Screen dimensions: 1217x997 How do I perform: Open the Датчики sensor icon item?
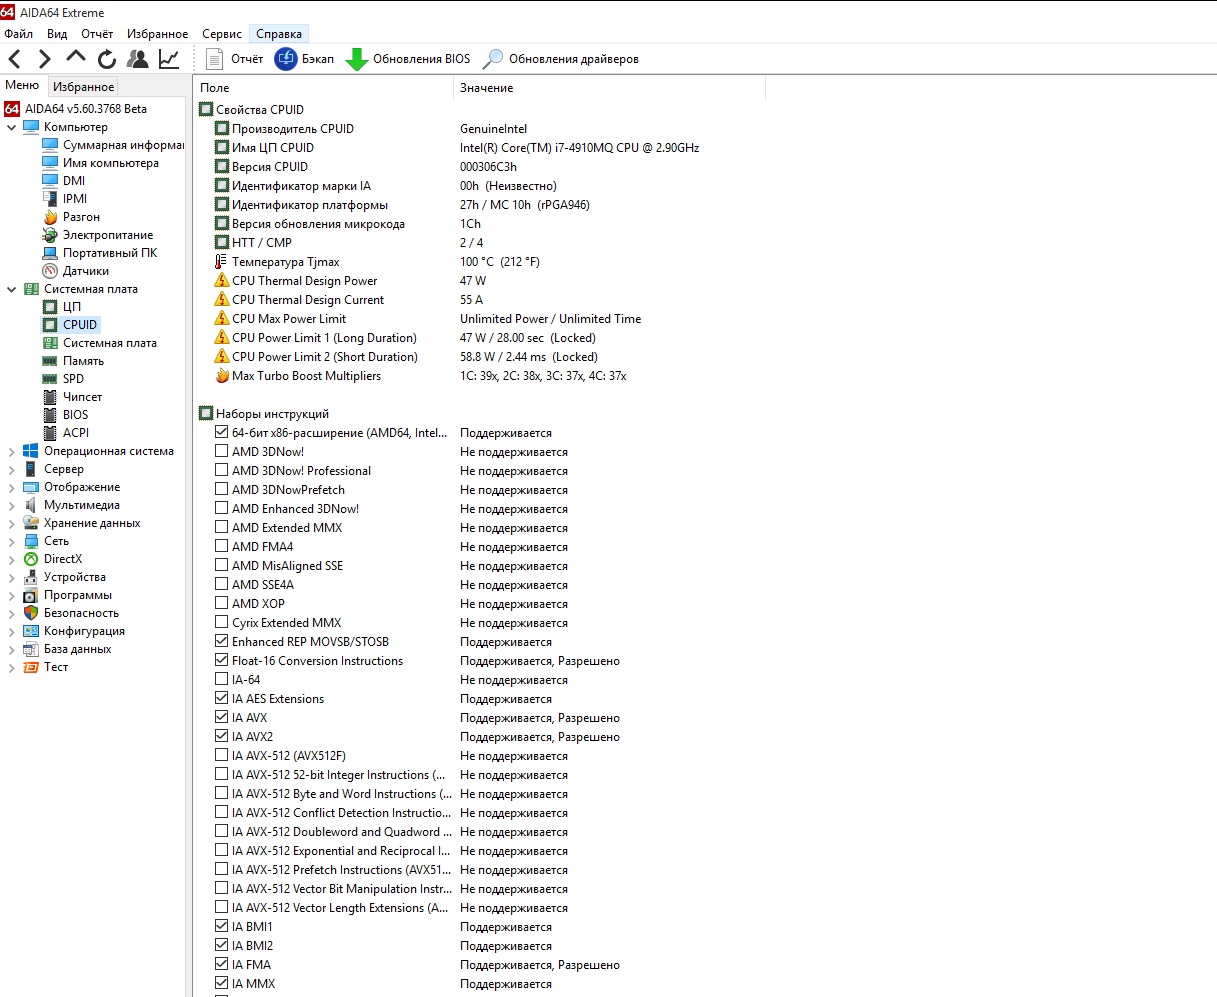point(50,271)
